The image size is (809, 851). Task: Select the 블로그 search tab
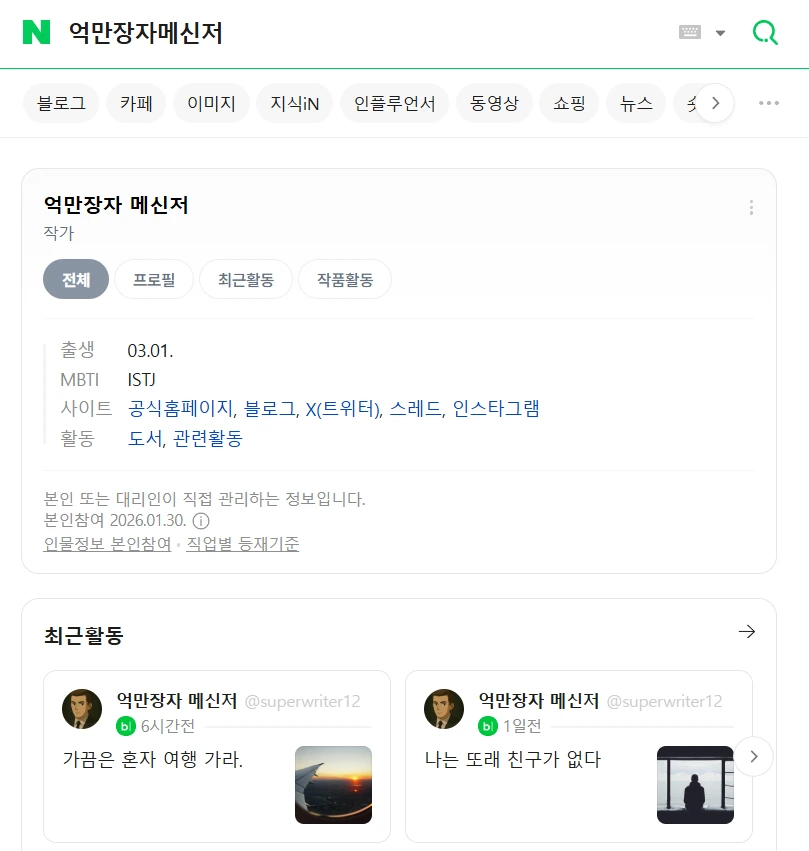61,103
